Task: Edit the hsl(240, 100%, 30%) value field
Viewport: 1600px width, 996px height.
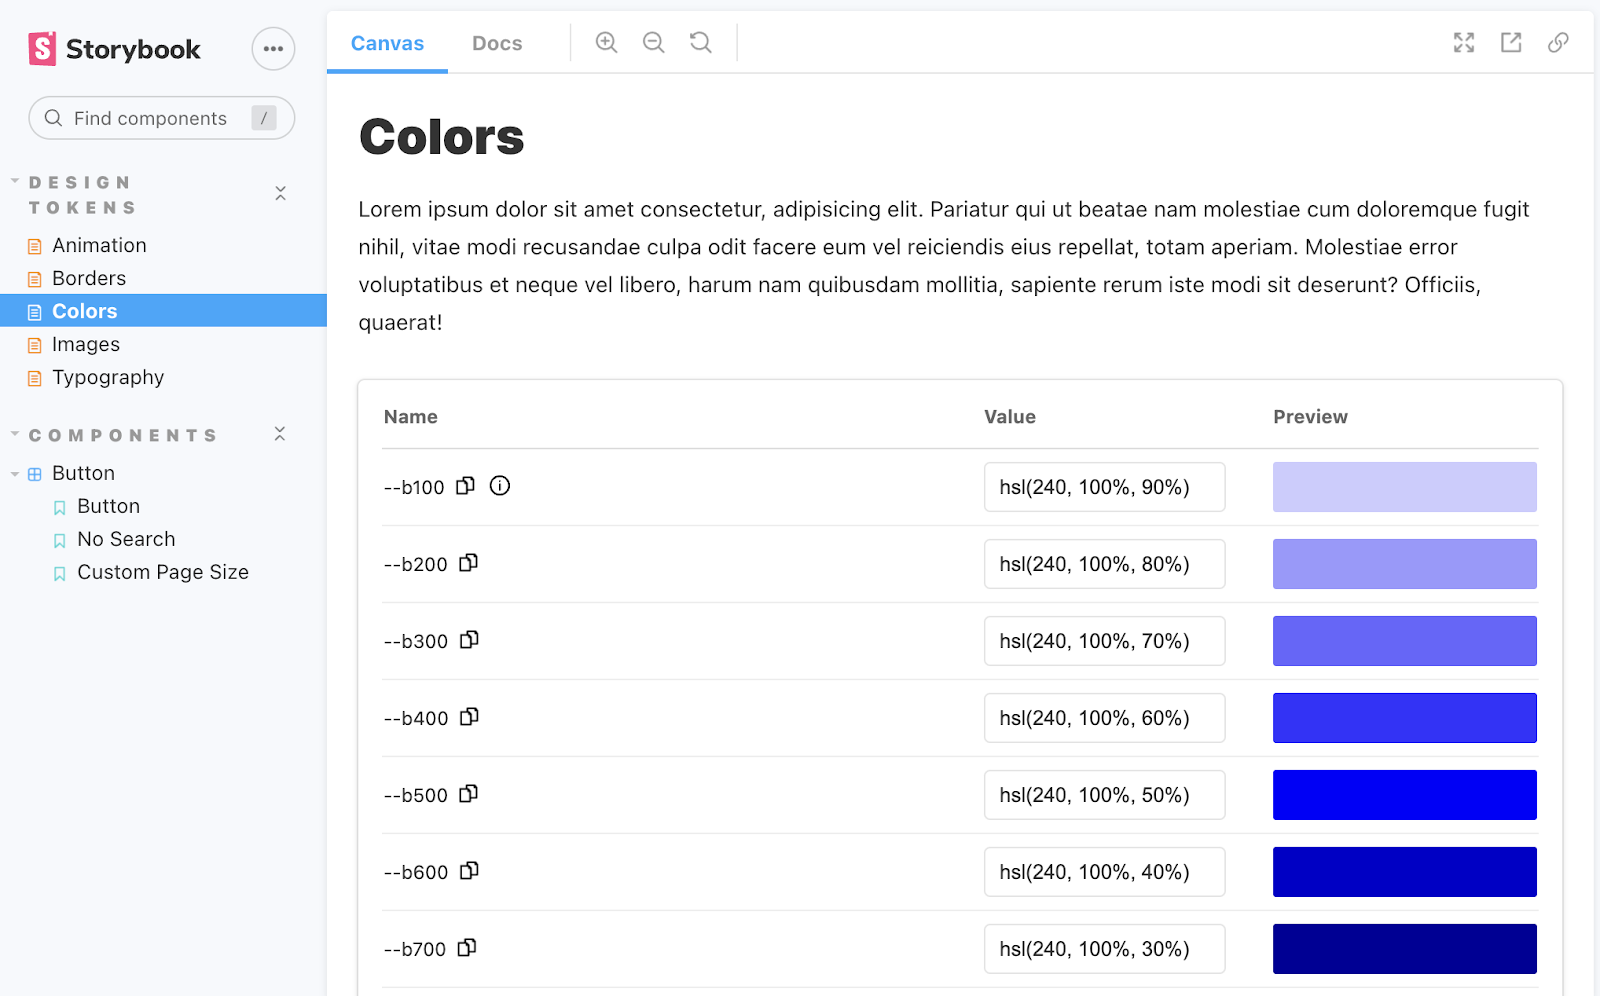Action: pos(1104,949)
